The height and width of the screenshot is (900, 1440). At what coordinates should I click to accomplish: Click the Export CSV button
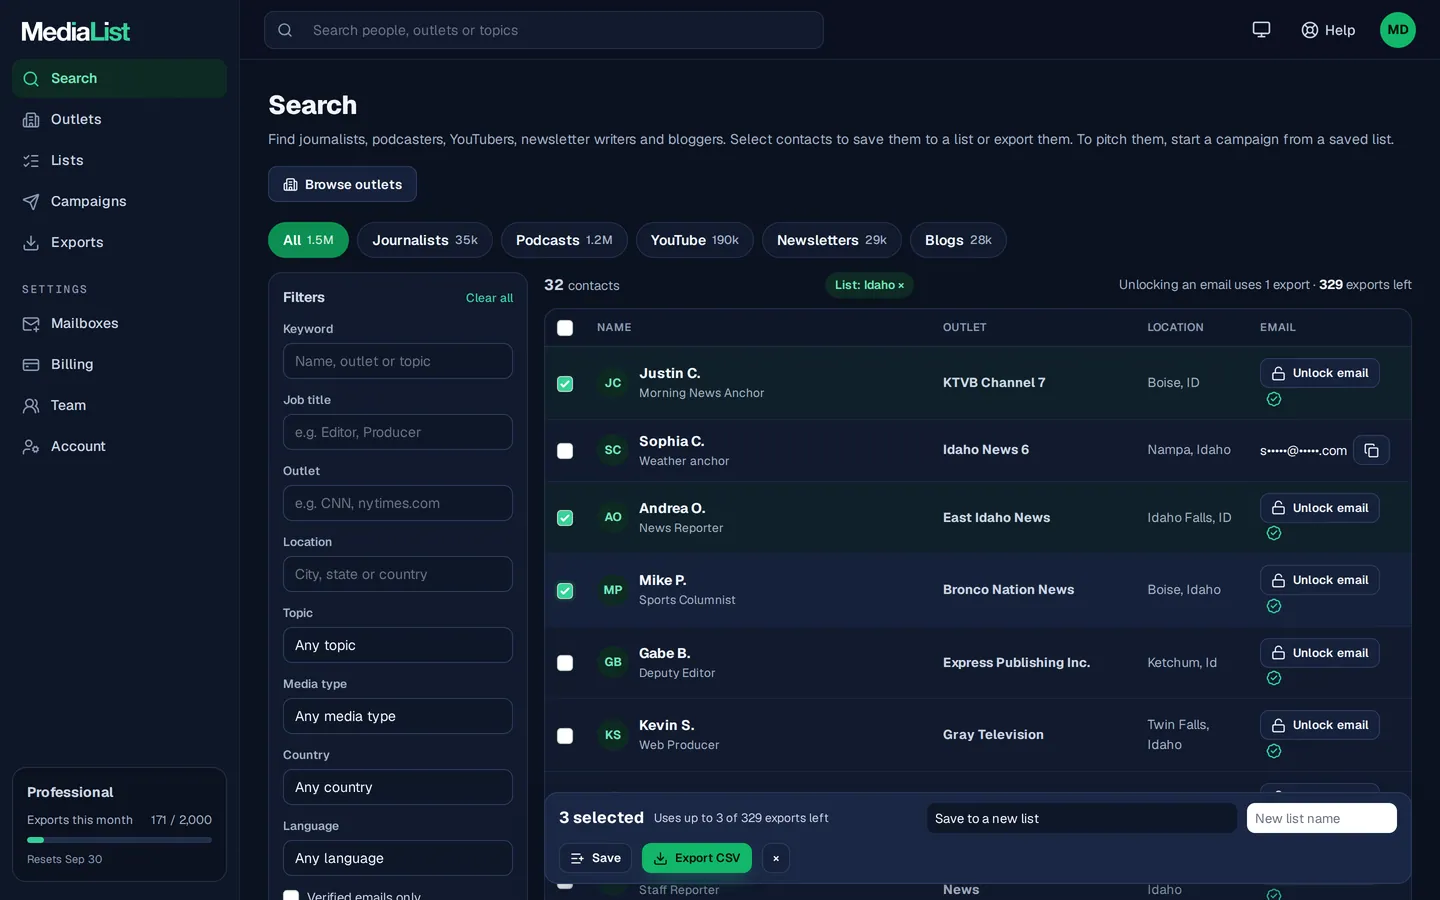[x=697, y=858]
